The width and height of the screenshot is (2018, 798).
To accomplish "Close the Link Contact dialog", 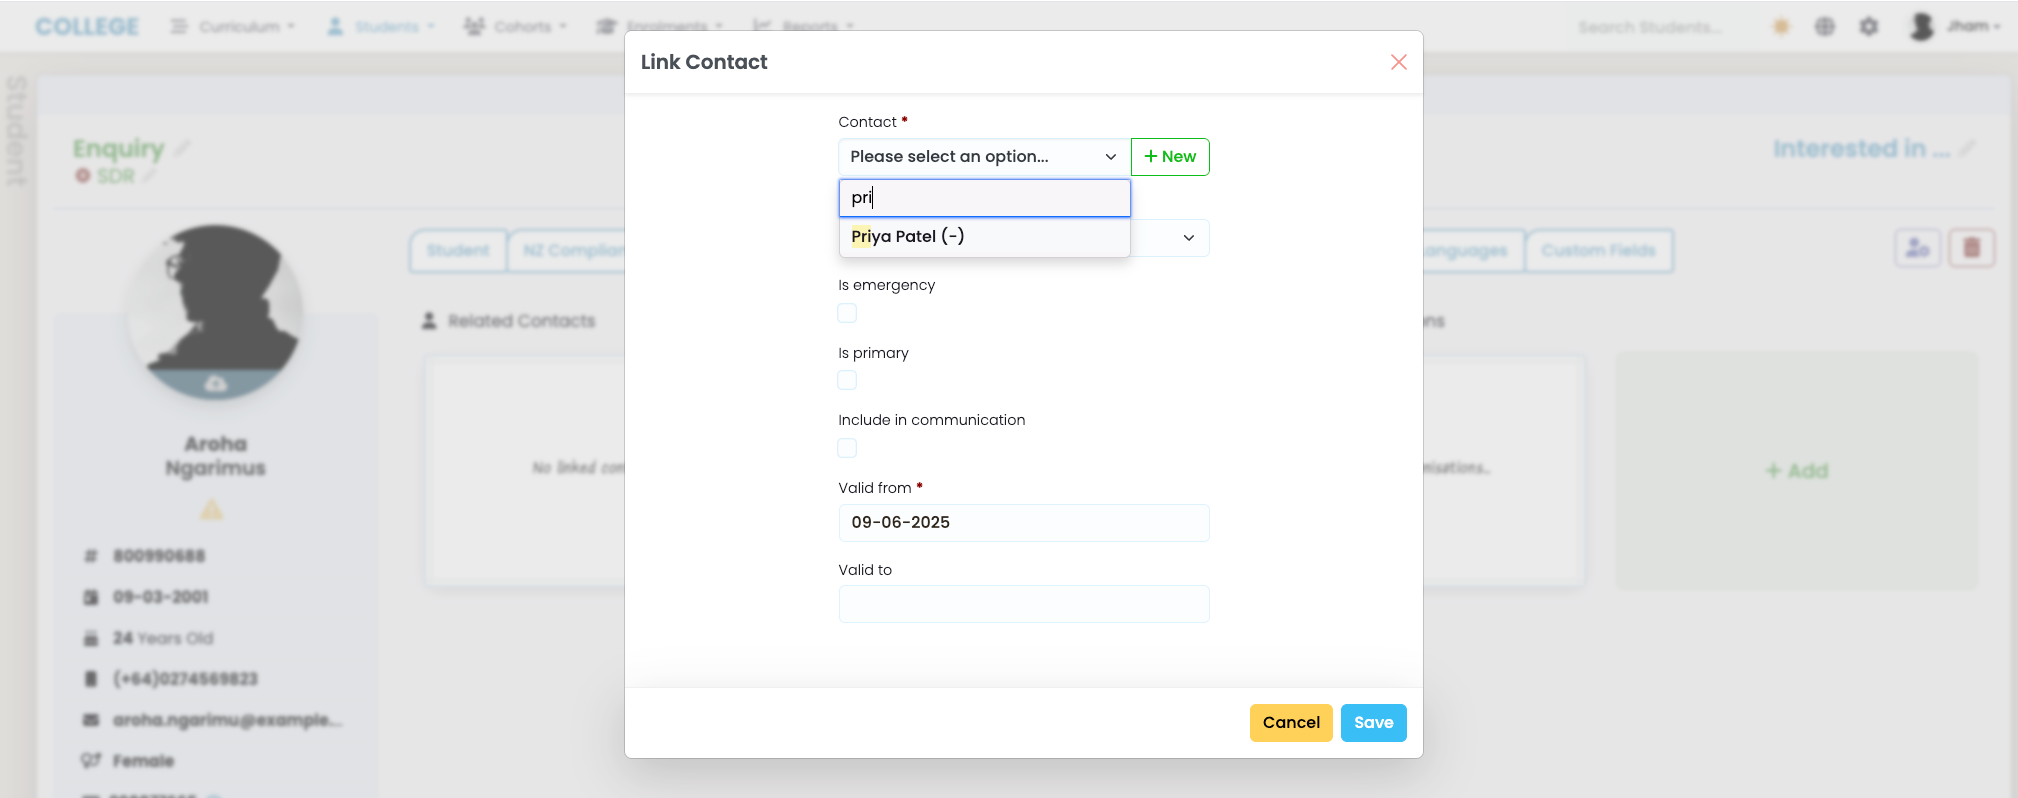I will click(1399, 62).
